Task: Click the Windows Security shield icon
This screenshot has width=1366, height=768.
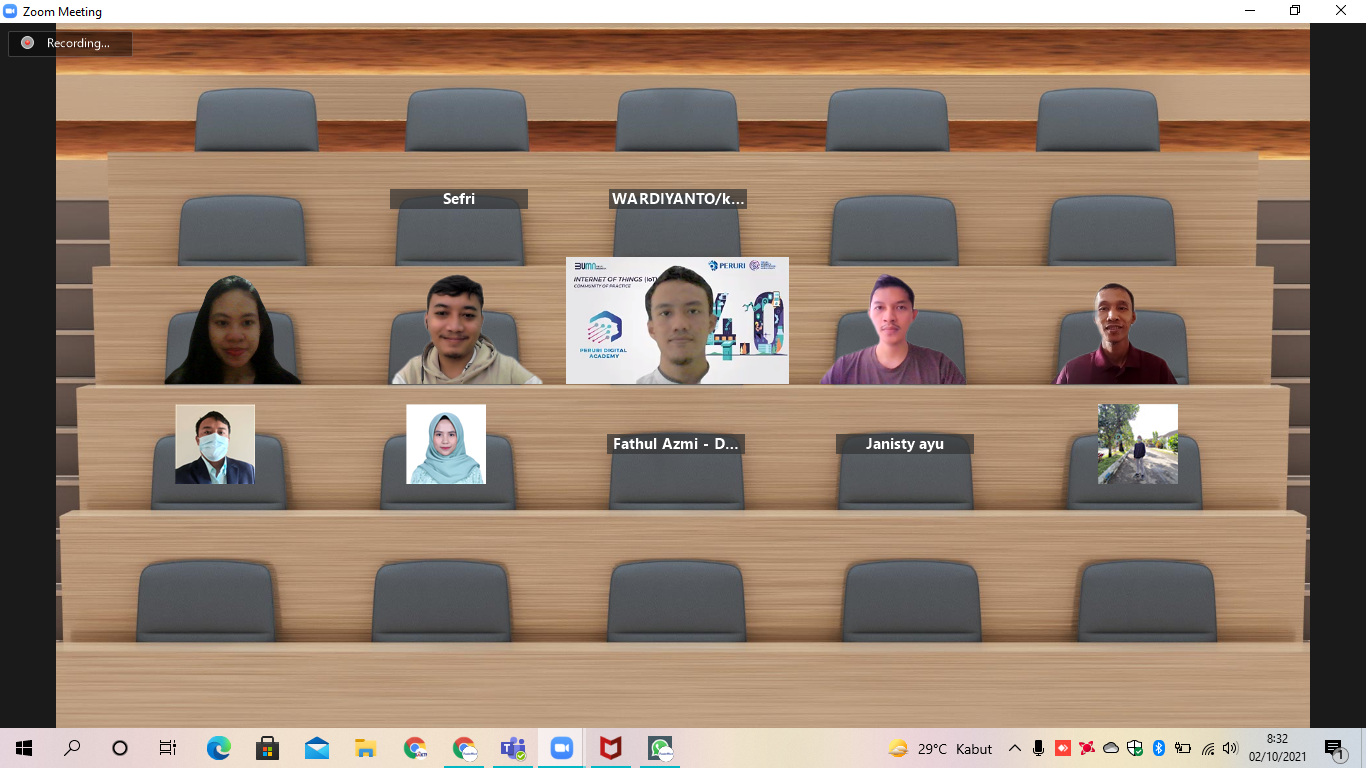Action: [x=1135, y=748]
